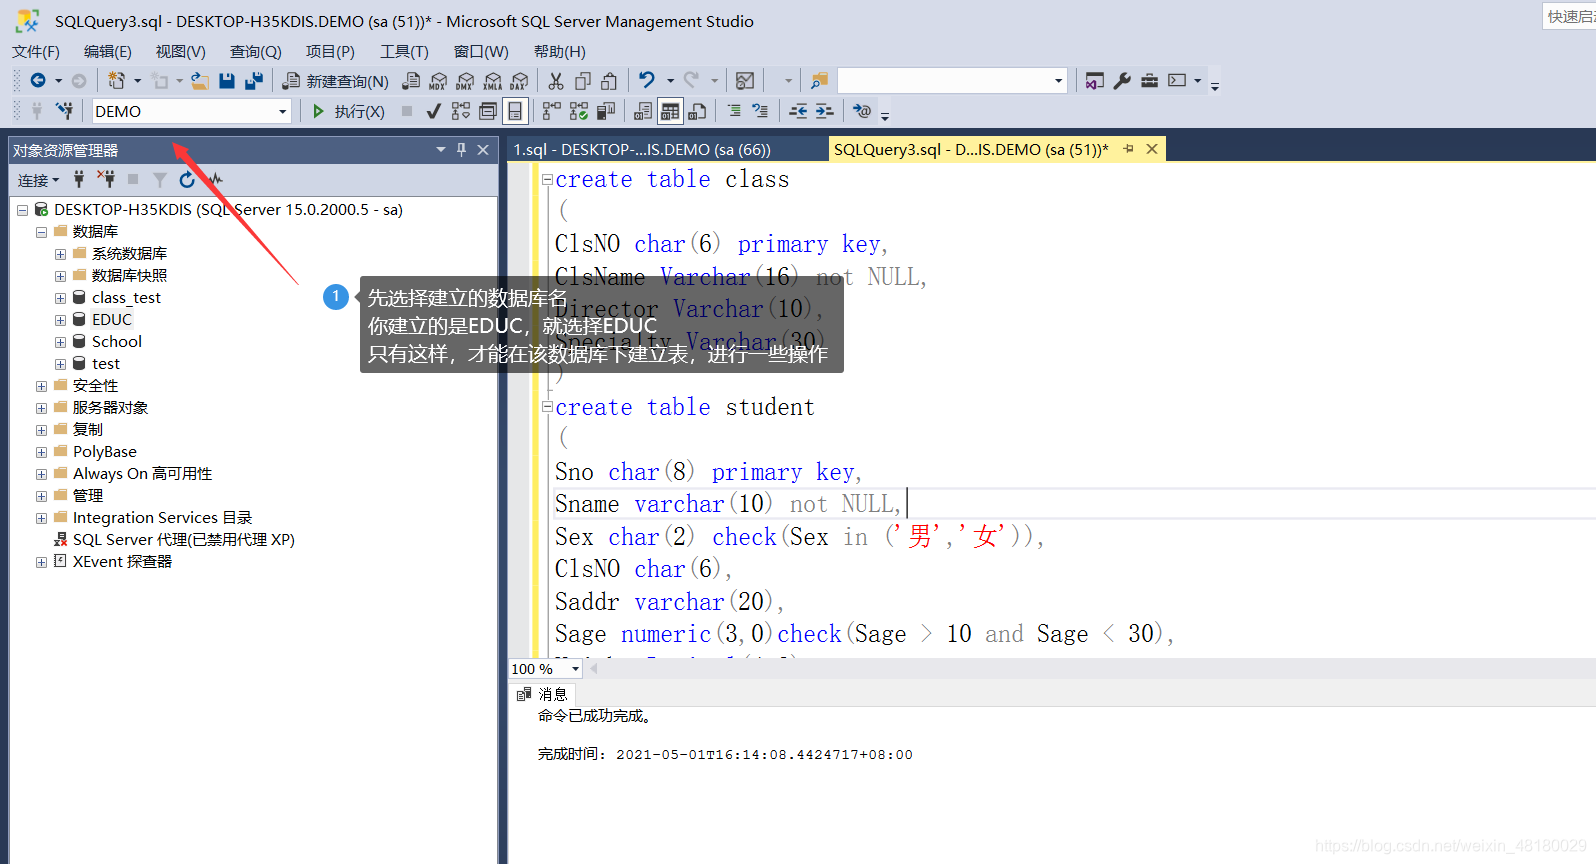Select SQL Server 代理 node
This screenshot has width=1596, height=864.
[184, 540]
